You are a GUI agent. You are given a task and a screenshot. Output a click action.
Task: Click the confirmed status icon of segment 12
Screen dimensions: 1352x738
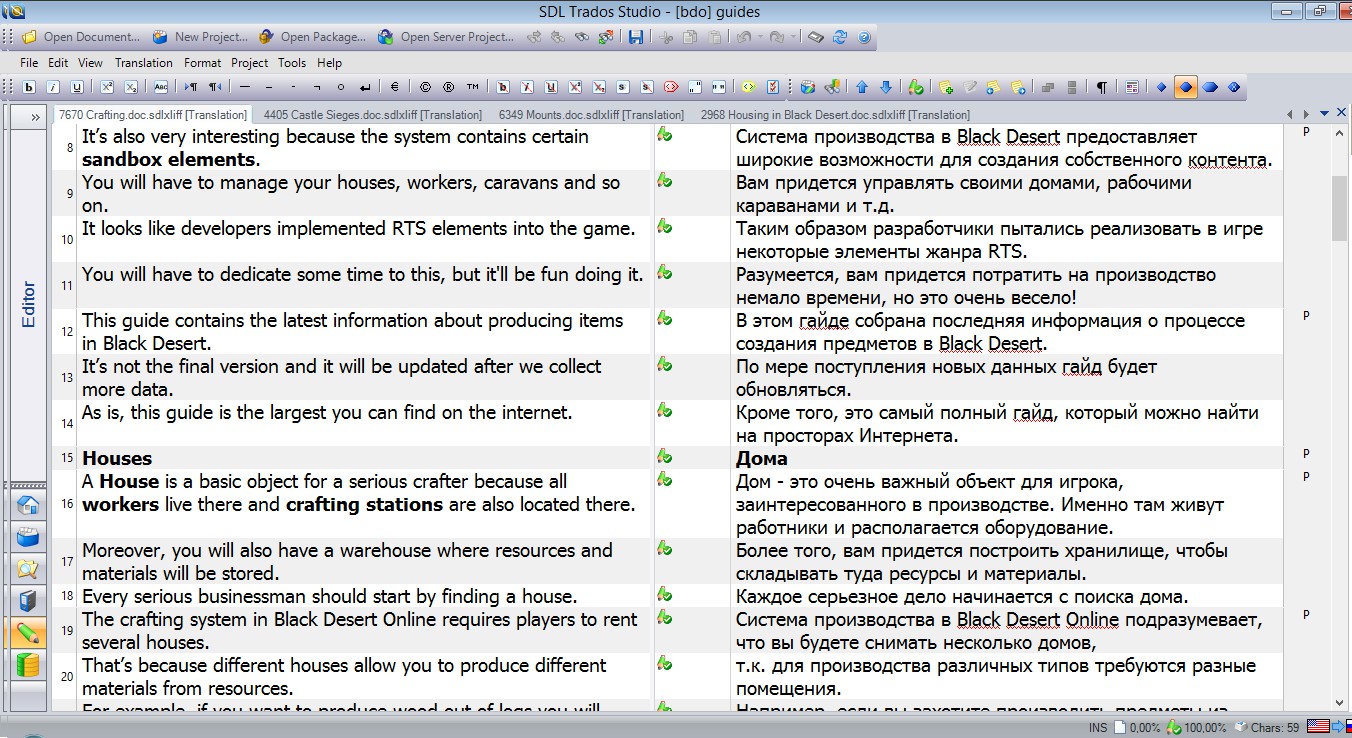[665, 319]
